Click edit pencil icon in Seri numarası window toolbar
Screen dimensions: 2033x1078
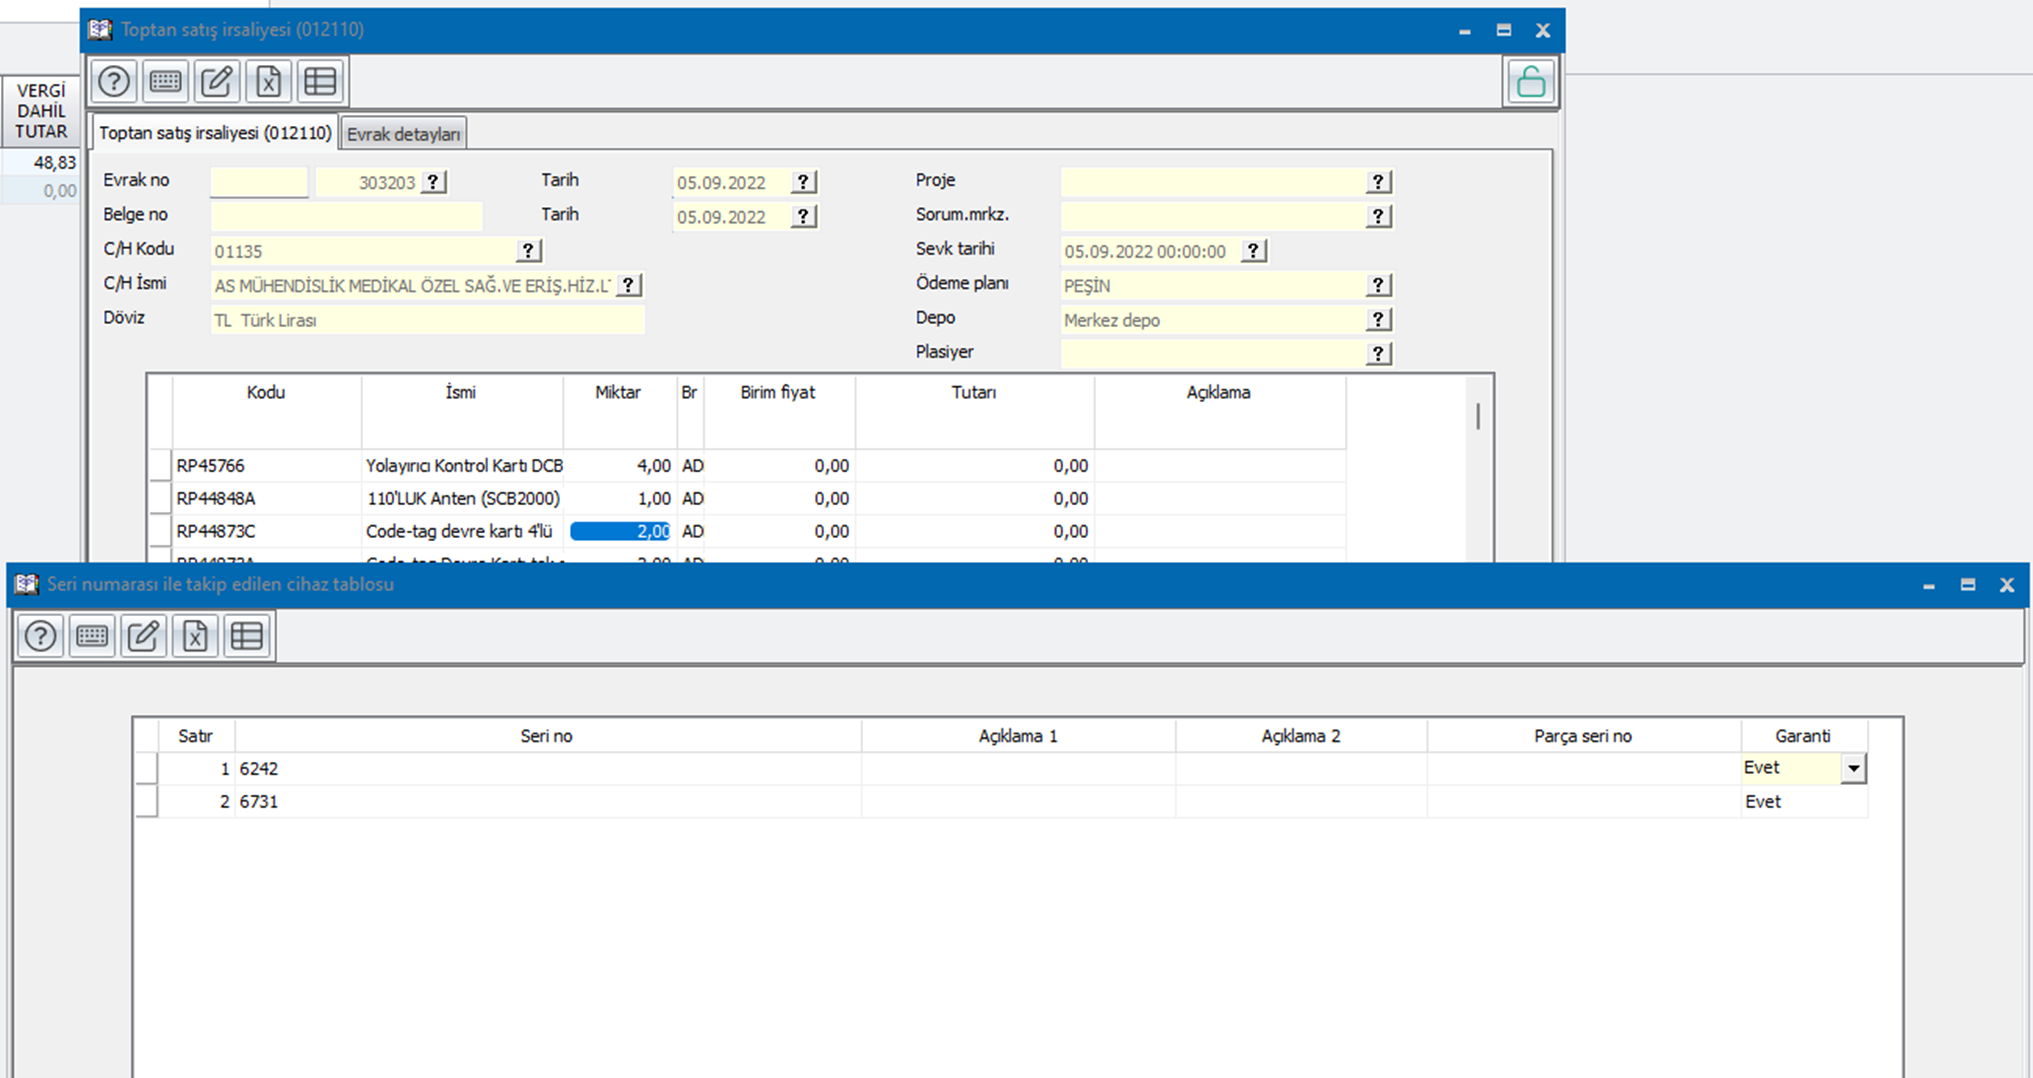click(x=144, y=636)
